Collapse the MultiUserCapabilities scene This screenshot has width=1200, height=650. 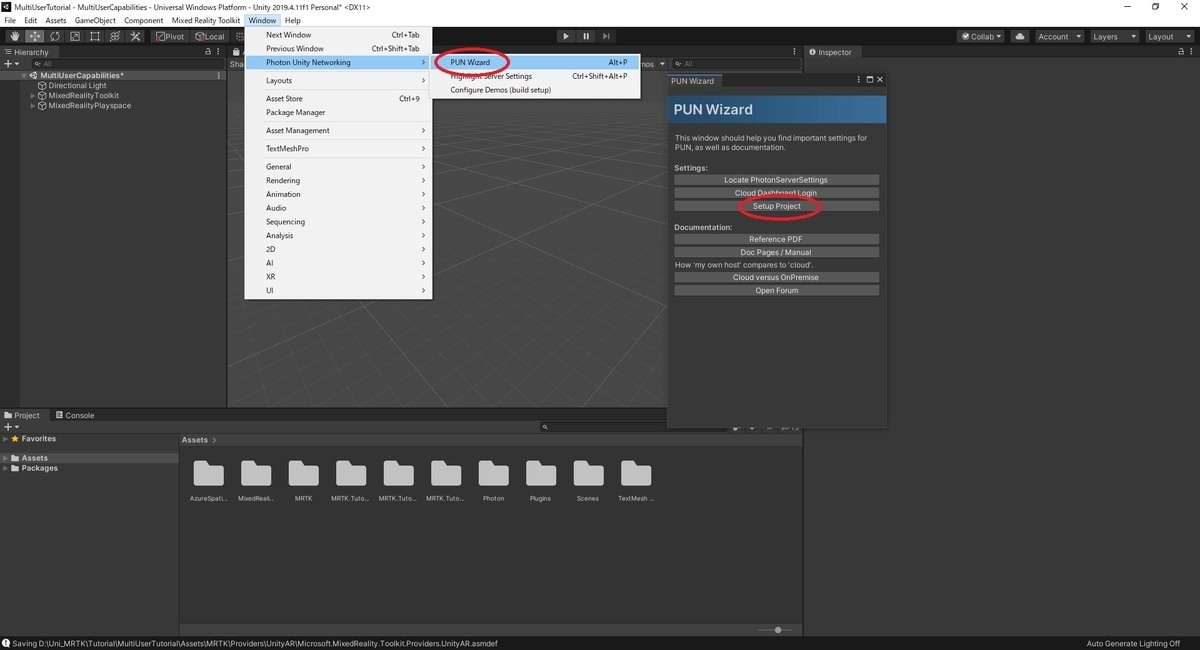[24, 75]
